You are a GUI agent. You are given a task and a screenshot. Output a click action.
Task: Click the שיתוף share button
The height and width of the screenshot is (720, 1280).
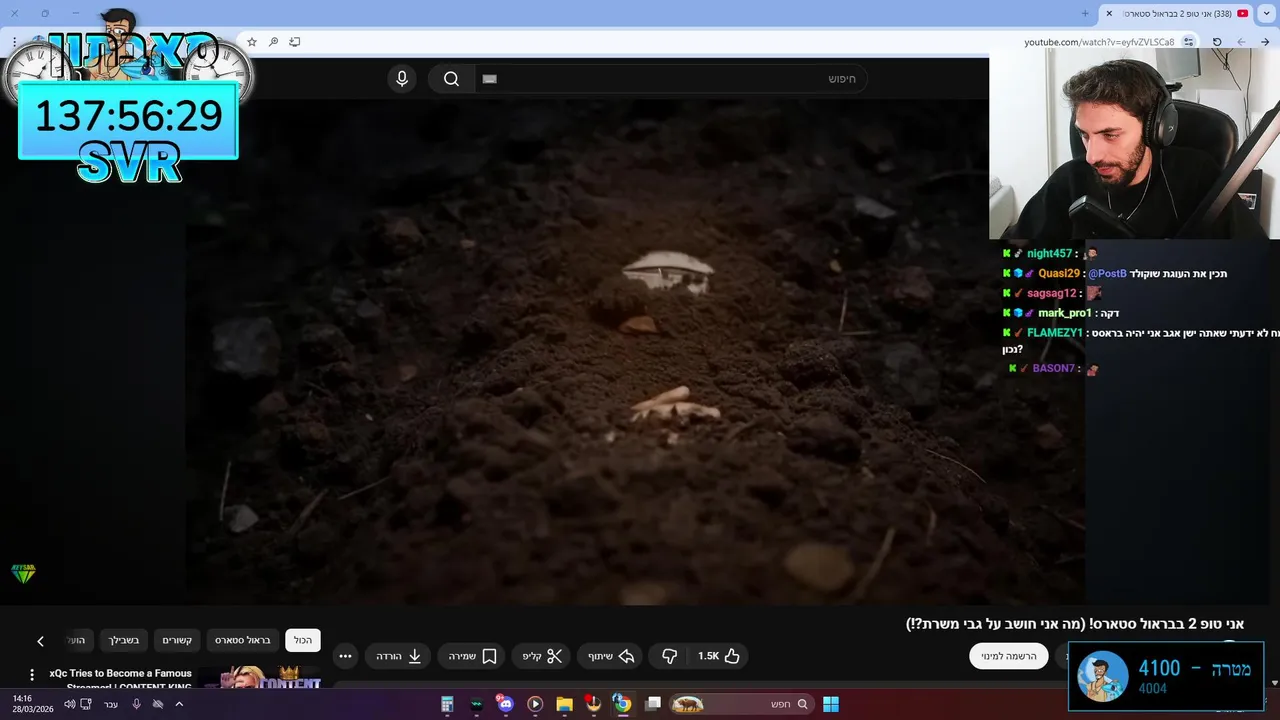click(x=611, y=656)
